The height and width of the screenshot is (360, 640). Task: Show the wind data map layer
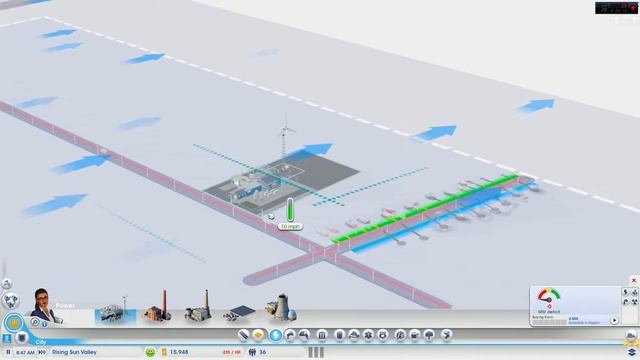(634, 292)
